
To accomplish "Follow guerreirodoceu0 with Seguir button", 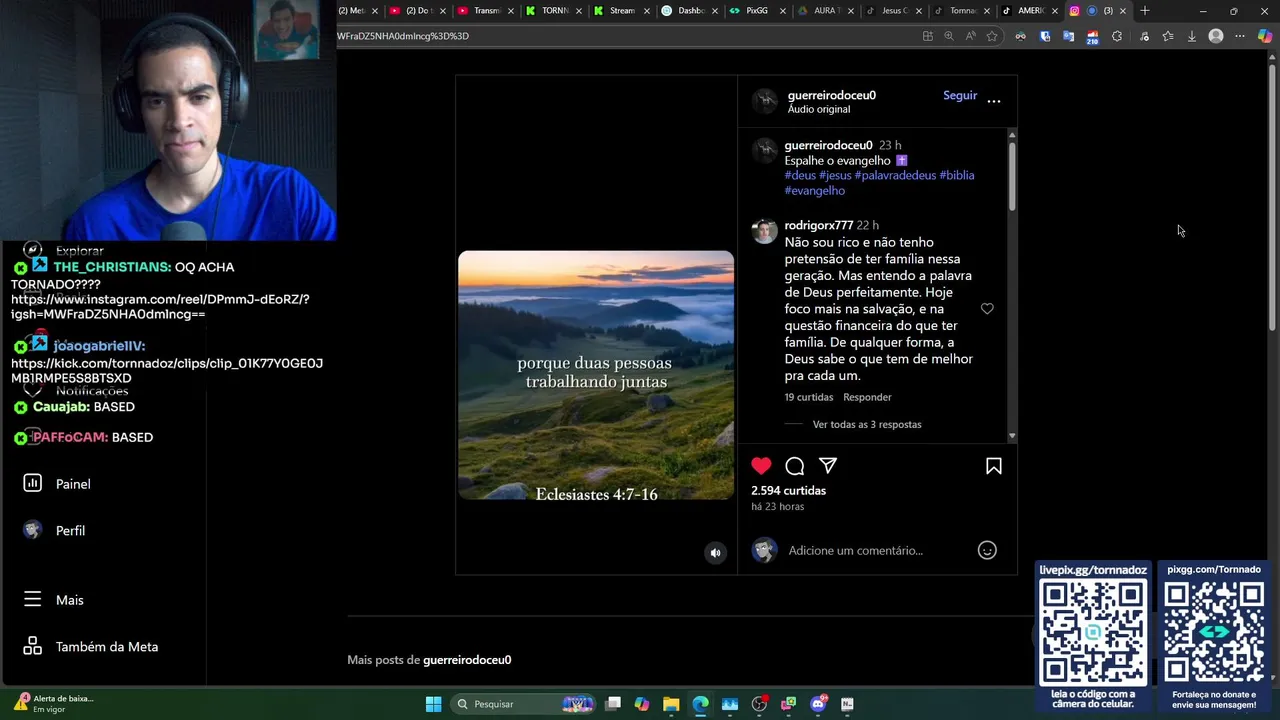I will click(960, 95).
